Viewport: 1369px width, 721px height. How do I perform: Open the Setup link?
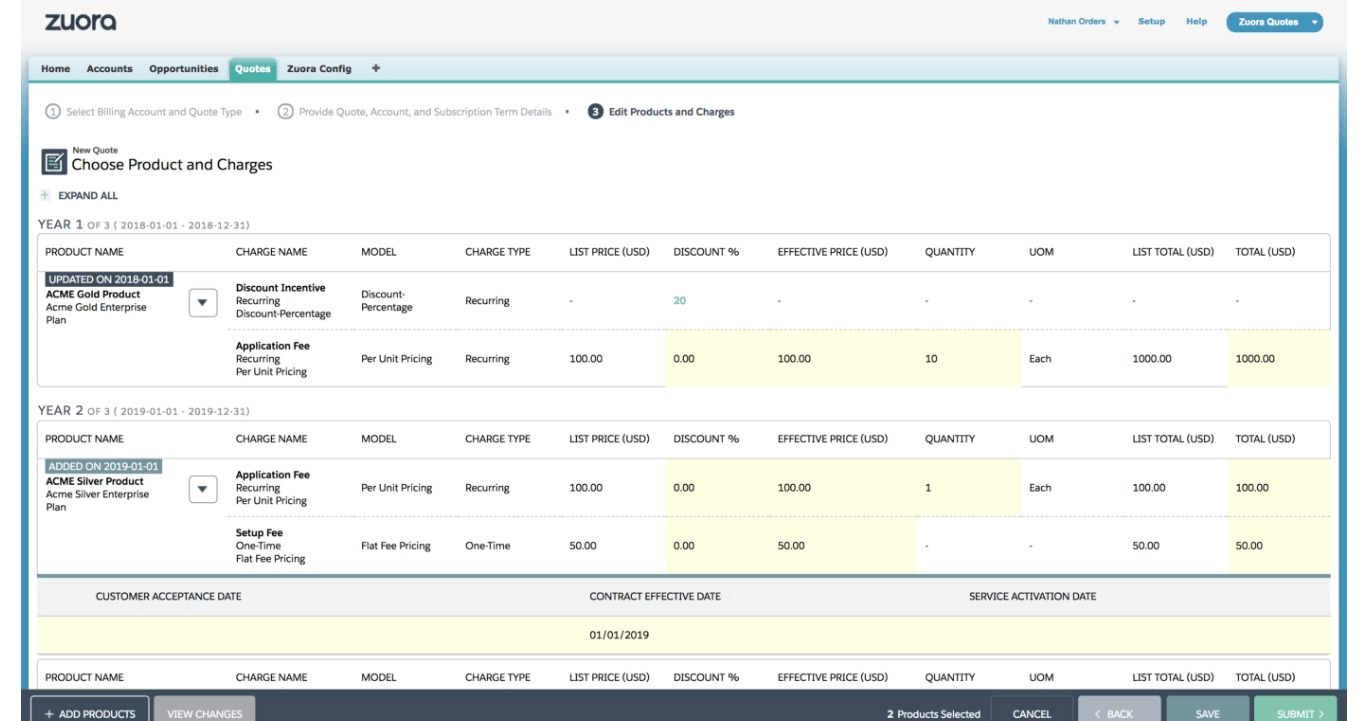click(1151, 22)
